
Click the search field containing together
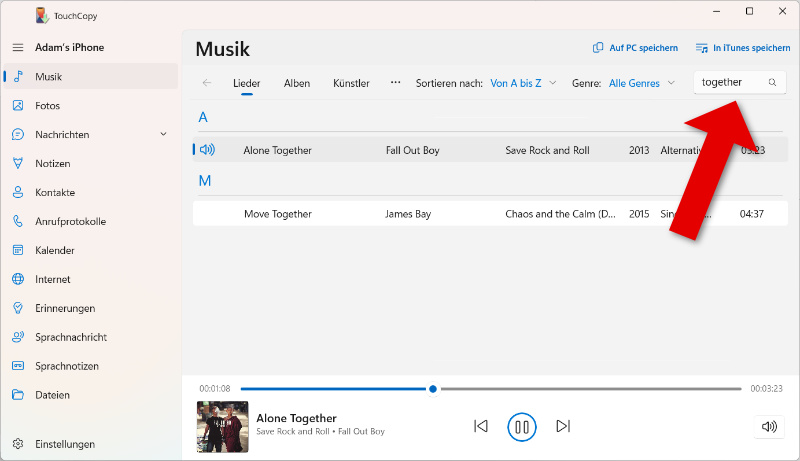click(730, 82)
